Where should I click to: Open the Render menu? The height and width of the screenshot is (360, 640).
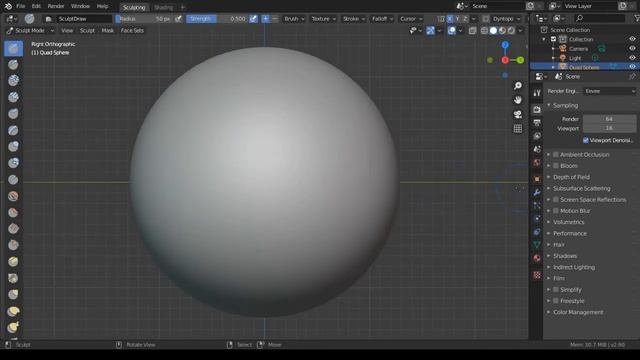56,7
